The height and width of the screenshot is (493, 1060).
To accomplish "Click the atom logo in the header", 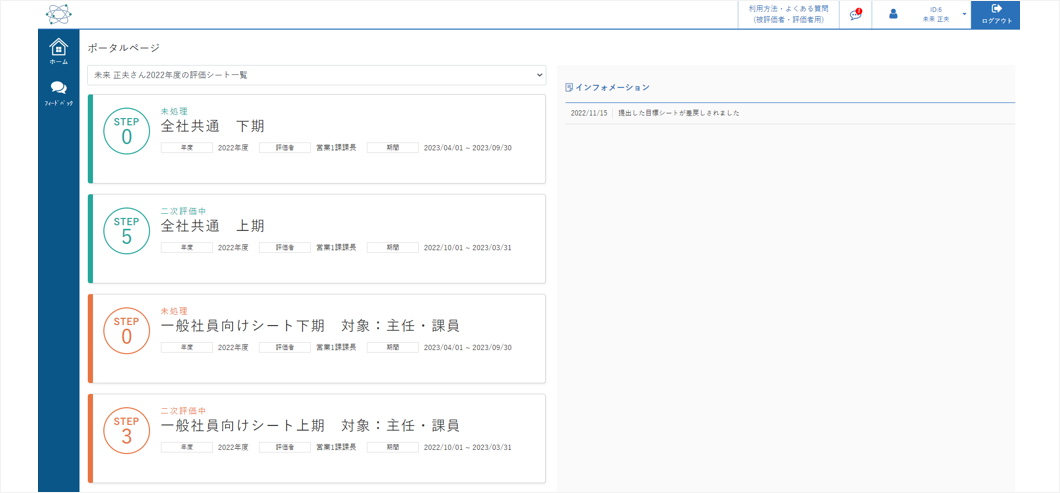I will 59,14.
